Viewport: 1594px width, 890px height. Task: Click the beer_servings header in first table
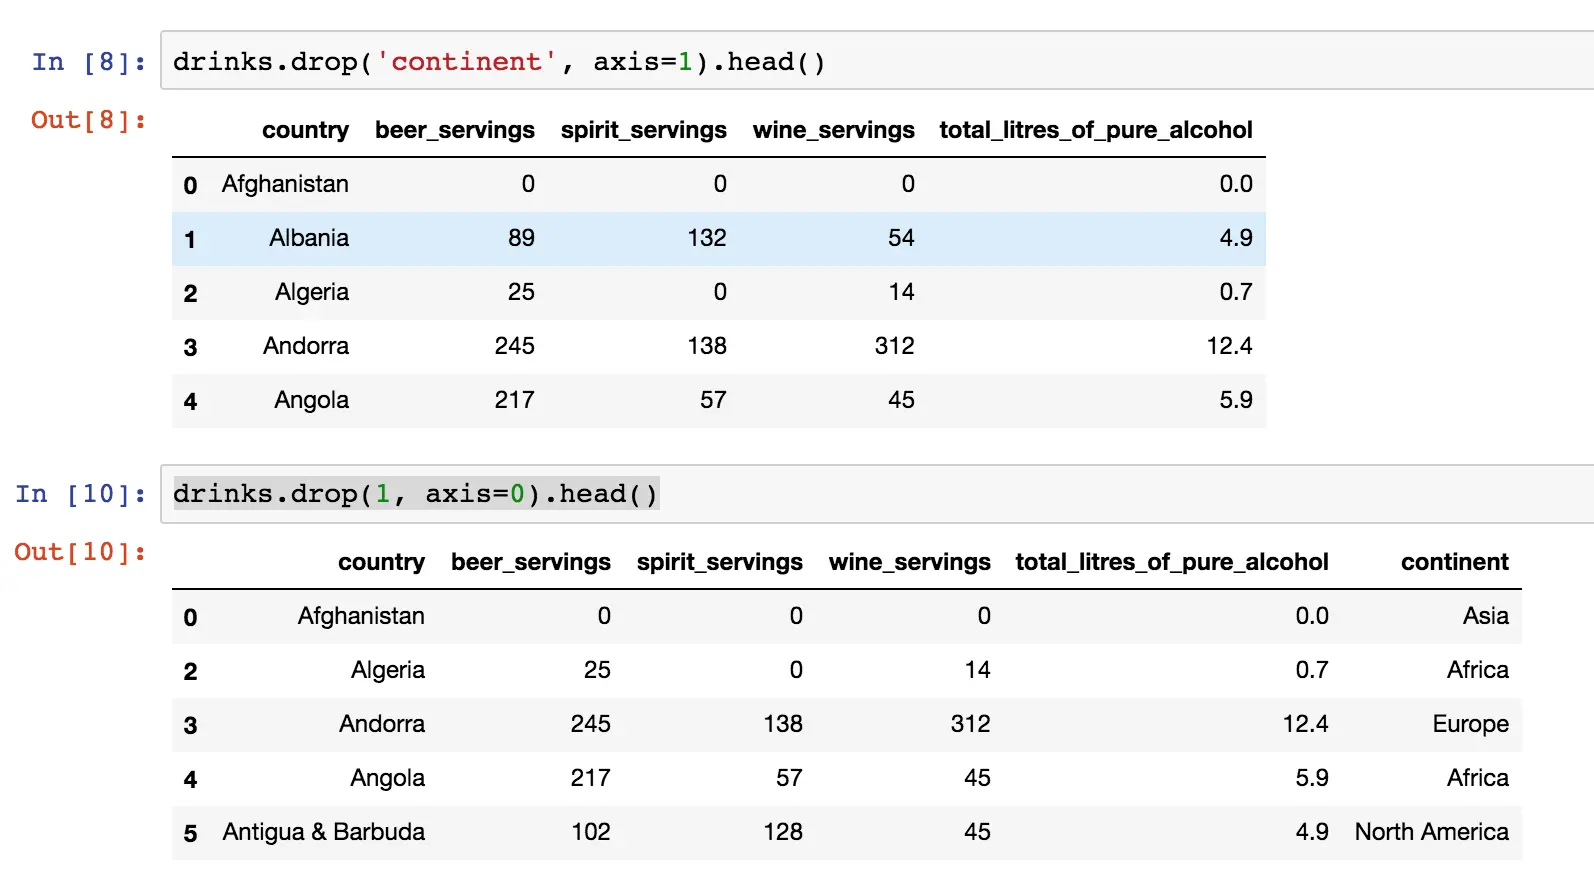click(454, 130)
